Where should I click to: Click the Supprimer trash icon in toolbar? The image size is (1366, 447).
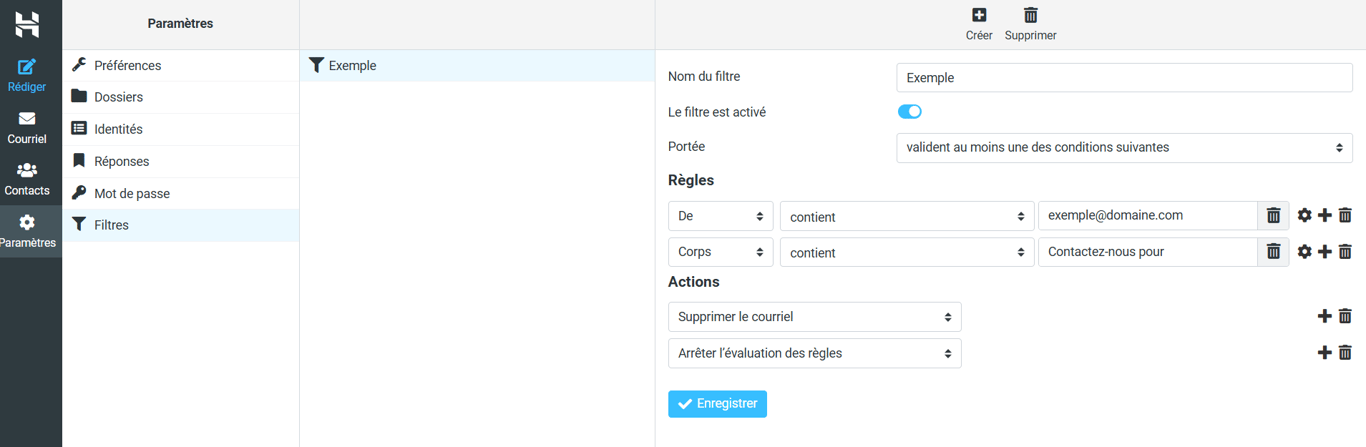pyautogui.click(x=1030, y=16)
